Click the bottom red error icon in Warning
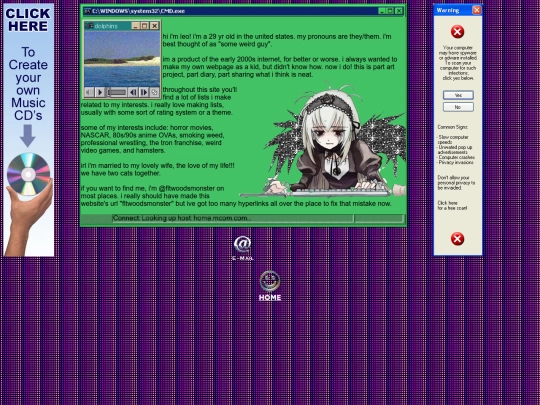 pos(457,239)
